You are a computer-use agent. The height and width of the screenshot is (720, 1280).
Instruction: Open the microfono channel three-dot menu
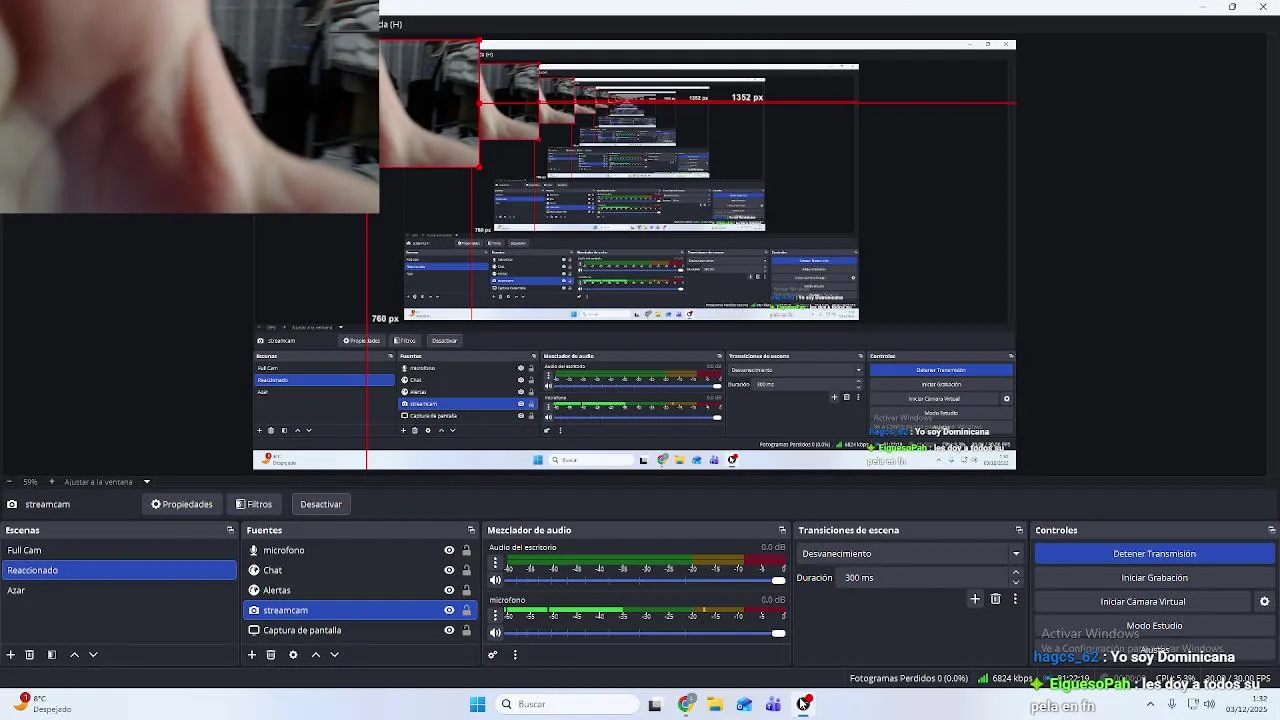(x=495, y=615)
